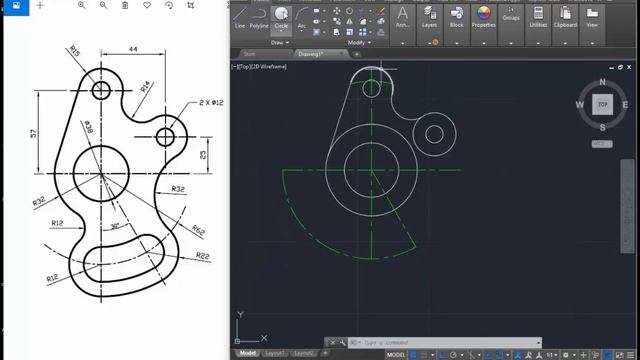Add image to favorites with heart icon
Image resolution: width=640 pixels, height=360 pixels.
pyautogui.click(x=147, y=5)
